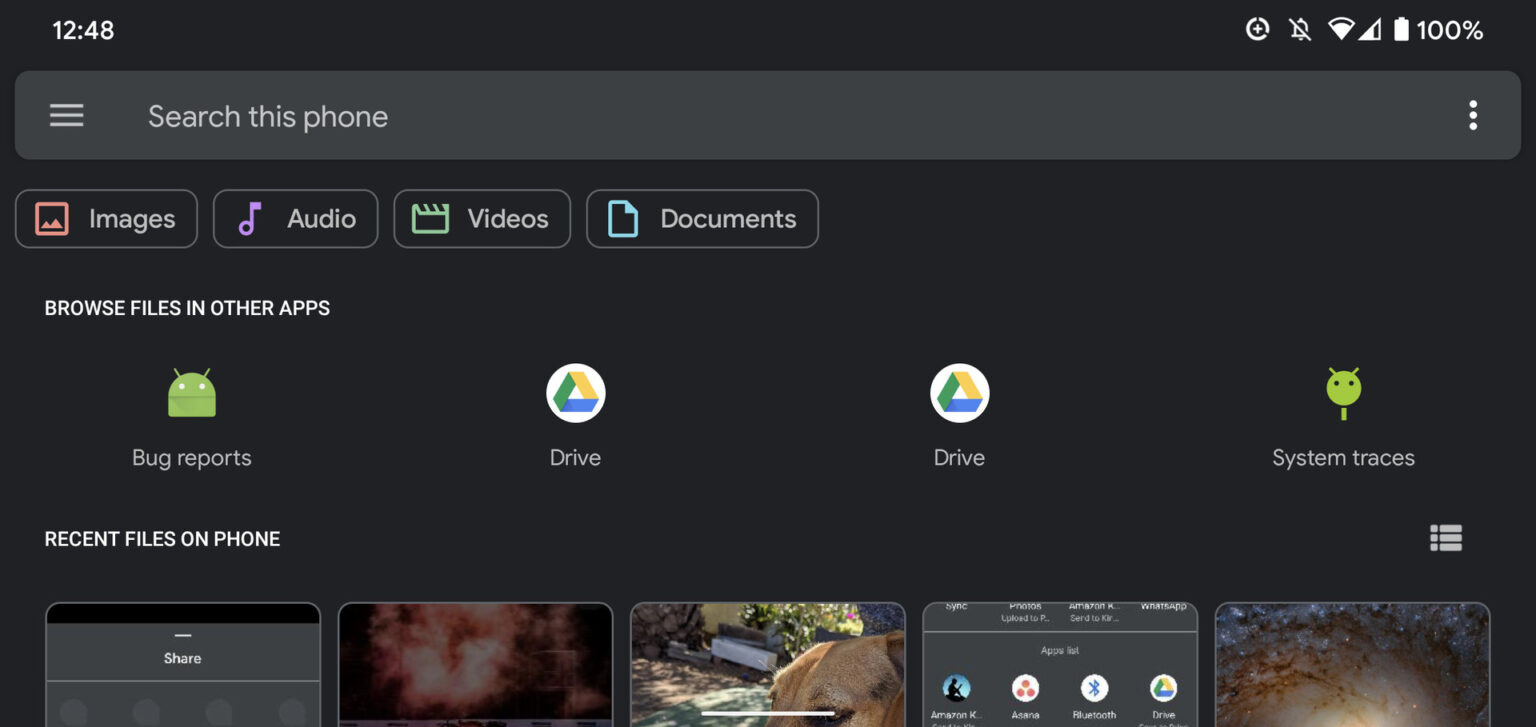Select the Audio filter chip
1536x727 pixels.
click(296, 219)
